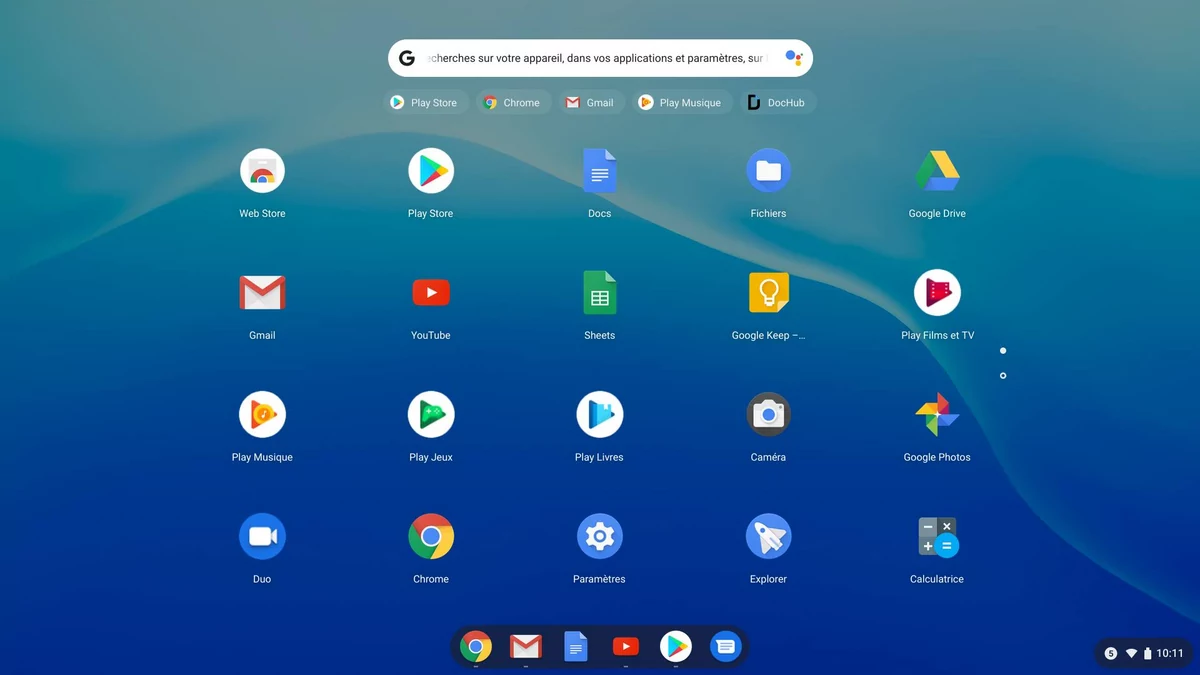Screen dimensions: 1200x675
Task: Launch the Explorer app
Action: (768, 537)
